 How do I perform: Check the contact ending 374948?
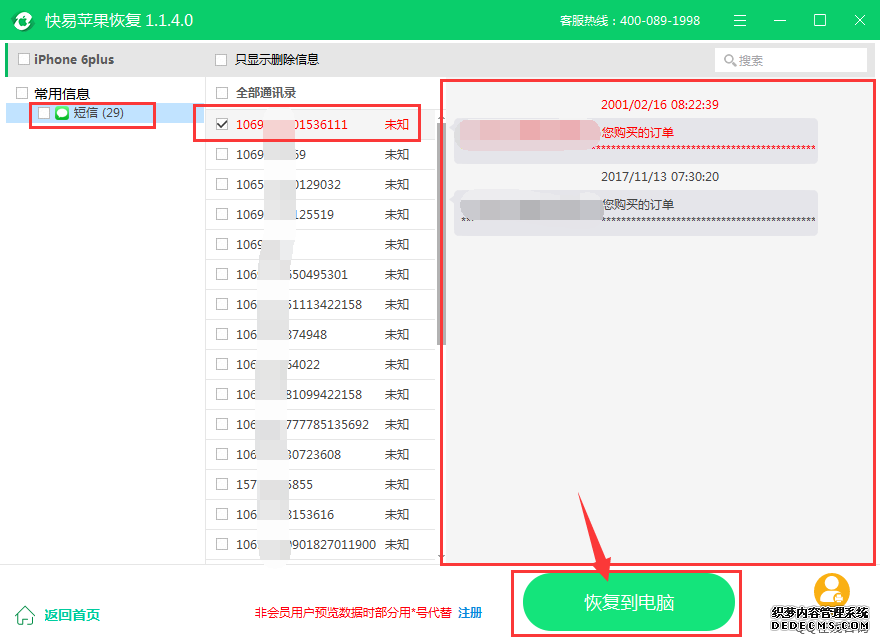[222, 334]
